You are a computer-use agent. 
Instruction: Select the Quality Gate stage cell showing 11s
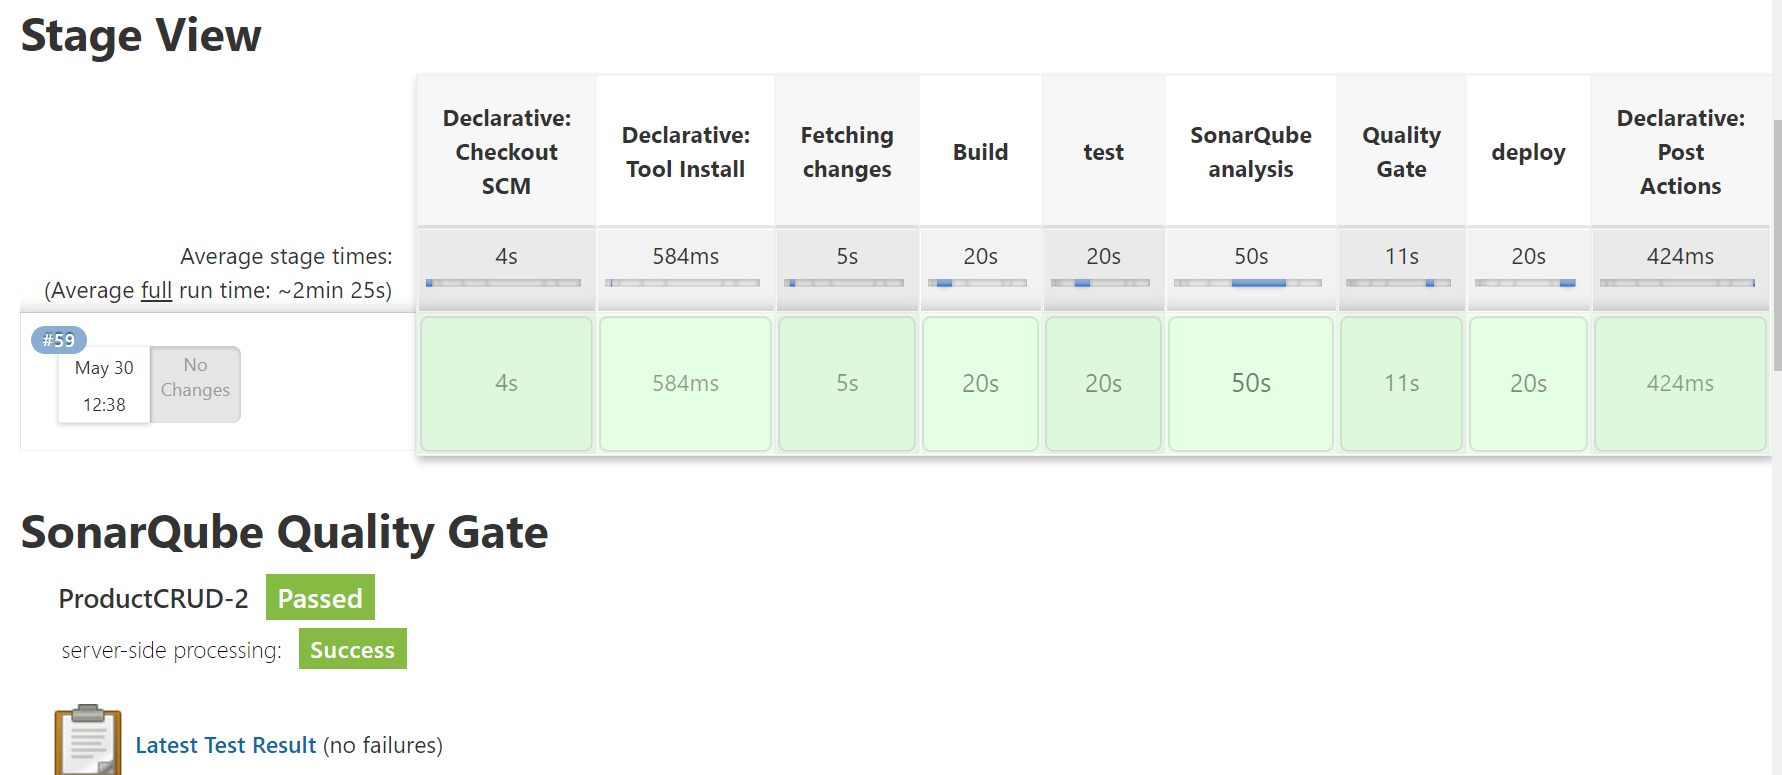pos(1400,383)
